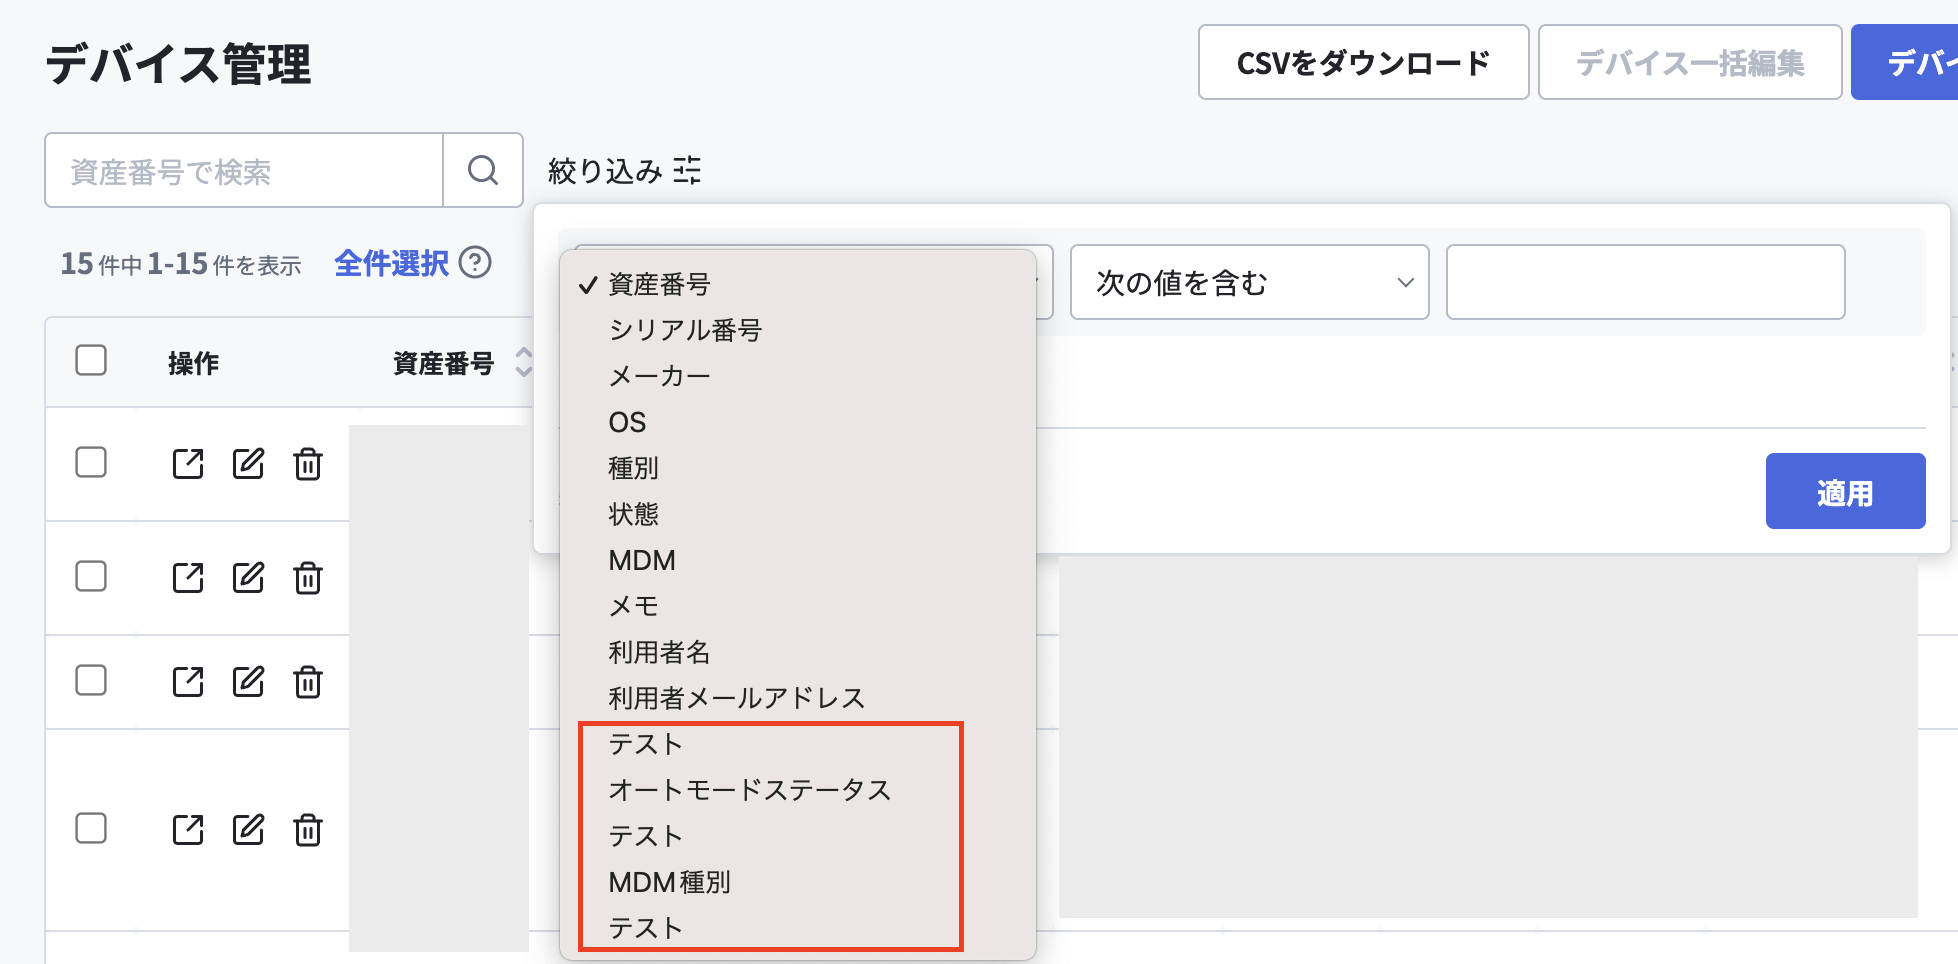Check the third row checkbox
The width and height of the screenshot is (1958, 964).
91,680
